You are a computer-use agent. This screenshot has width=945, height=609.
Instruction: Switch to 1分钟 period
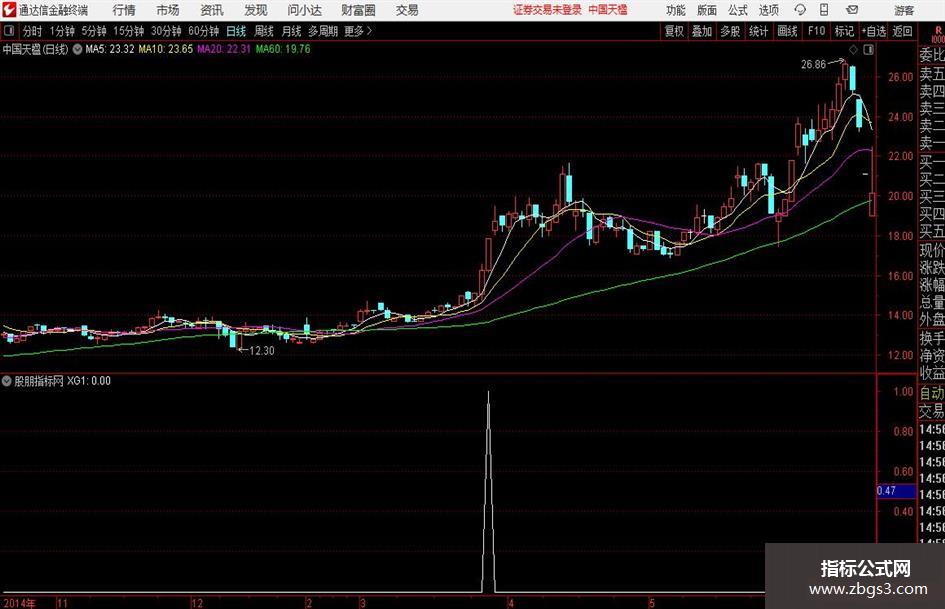[x=62, y=31]
